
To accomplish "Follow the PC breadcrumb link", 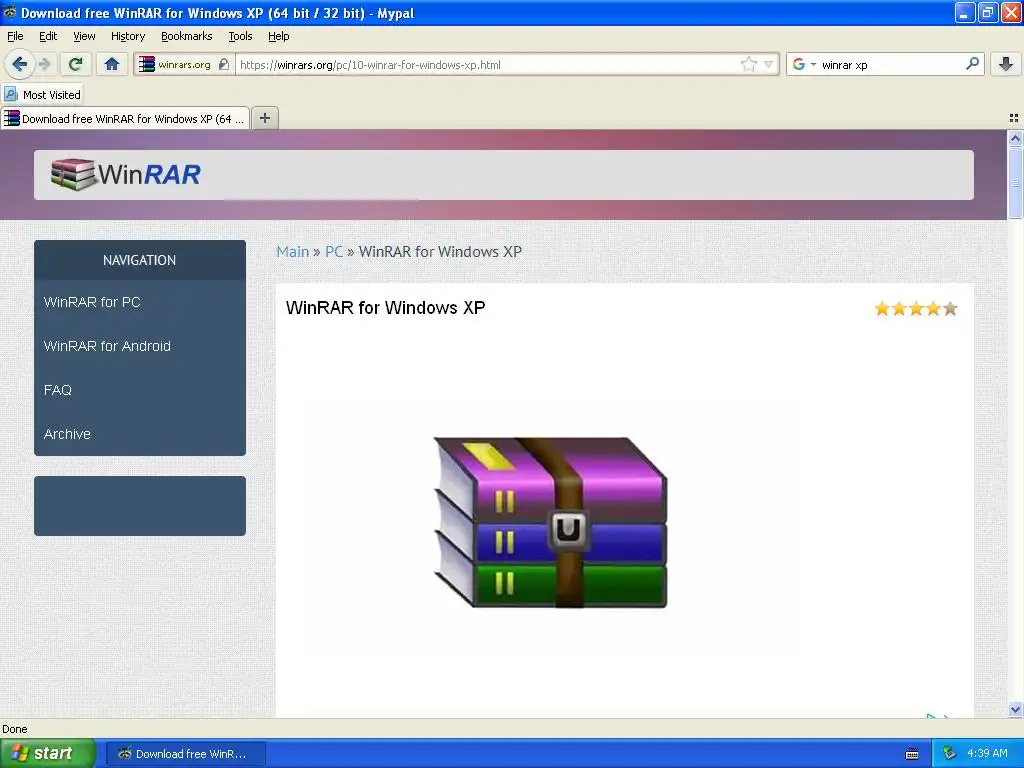I will coord(334,251).
